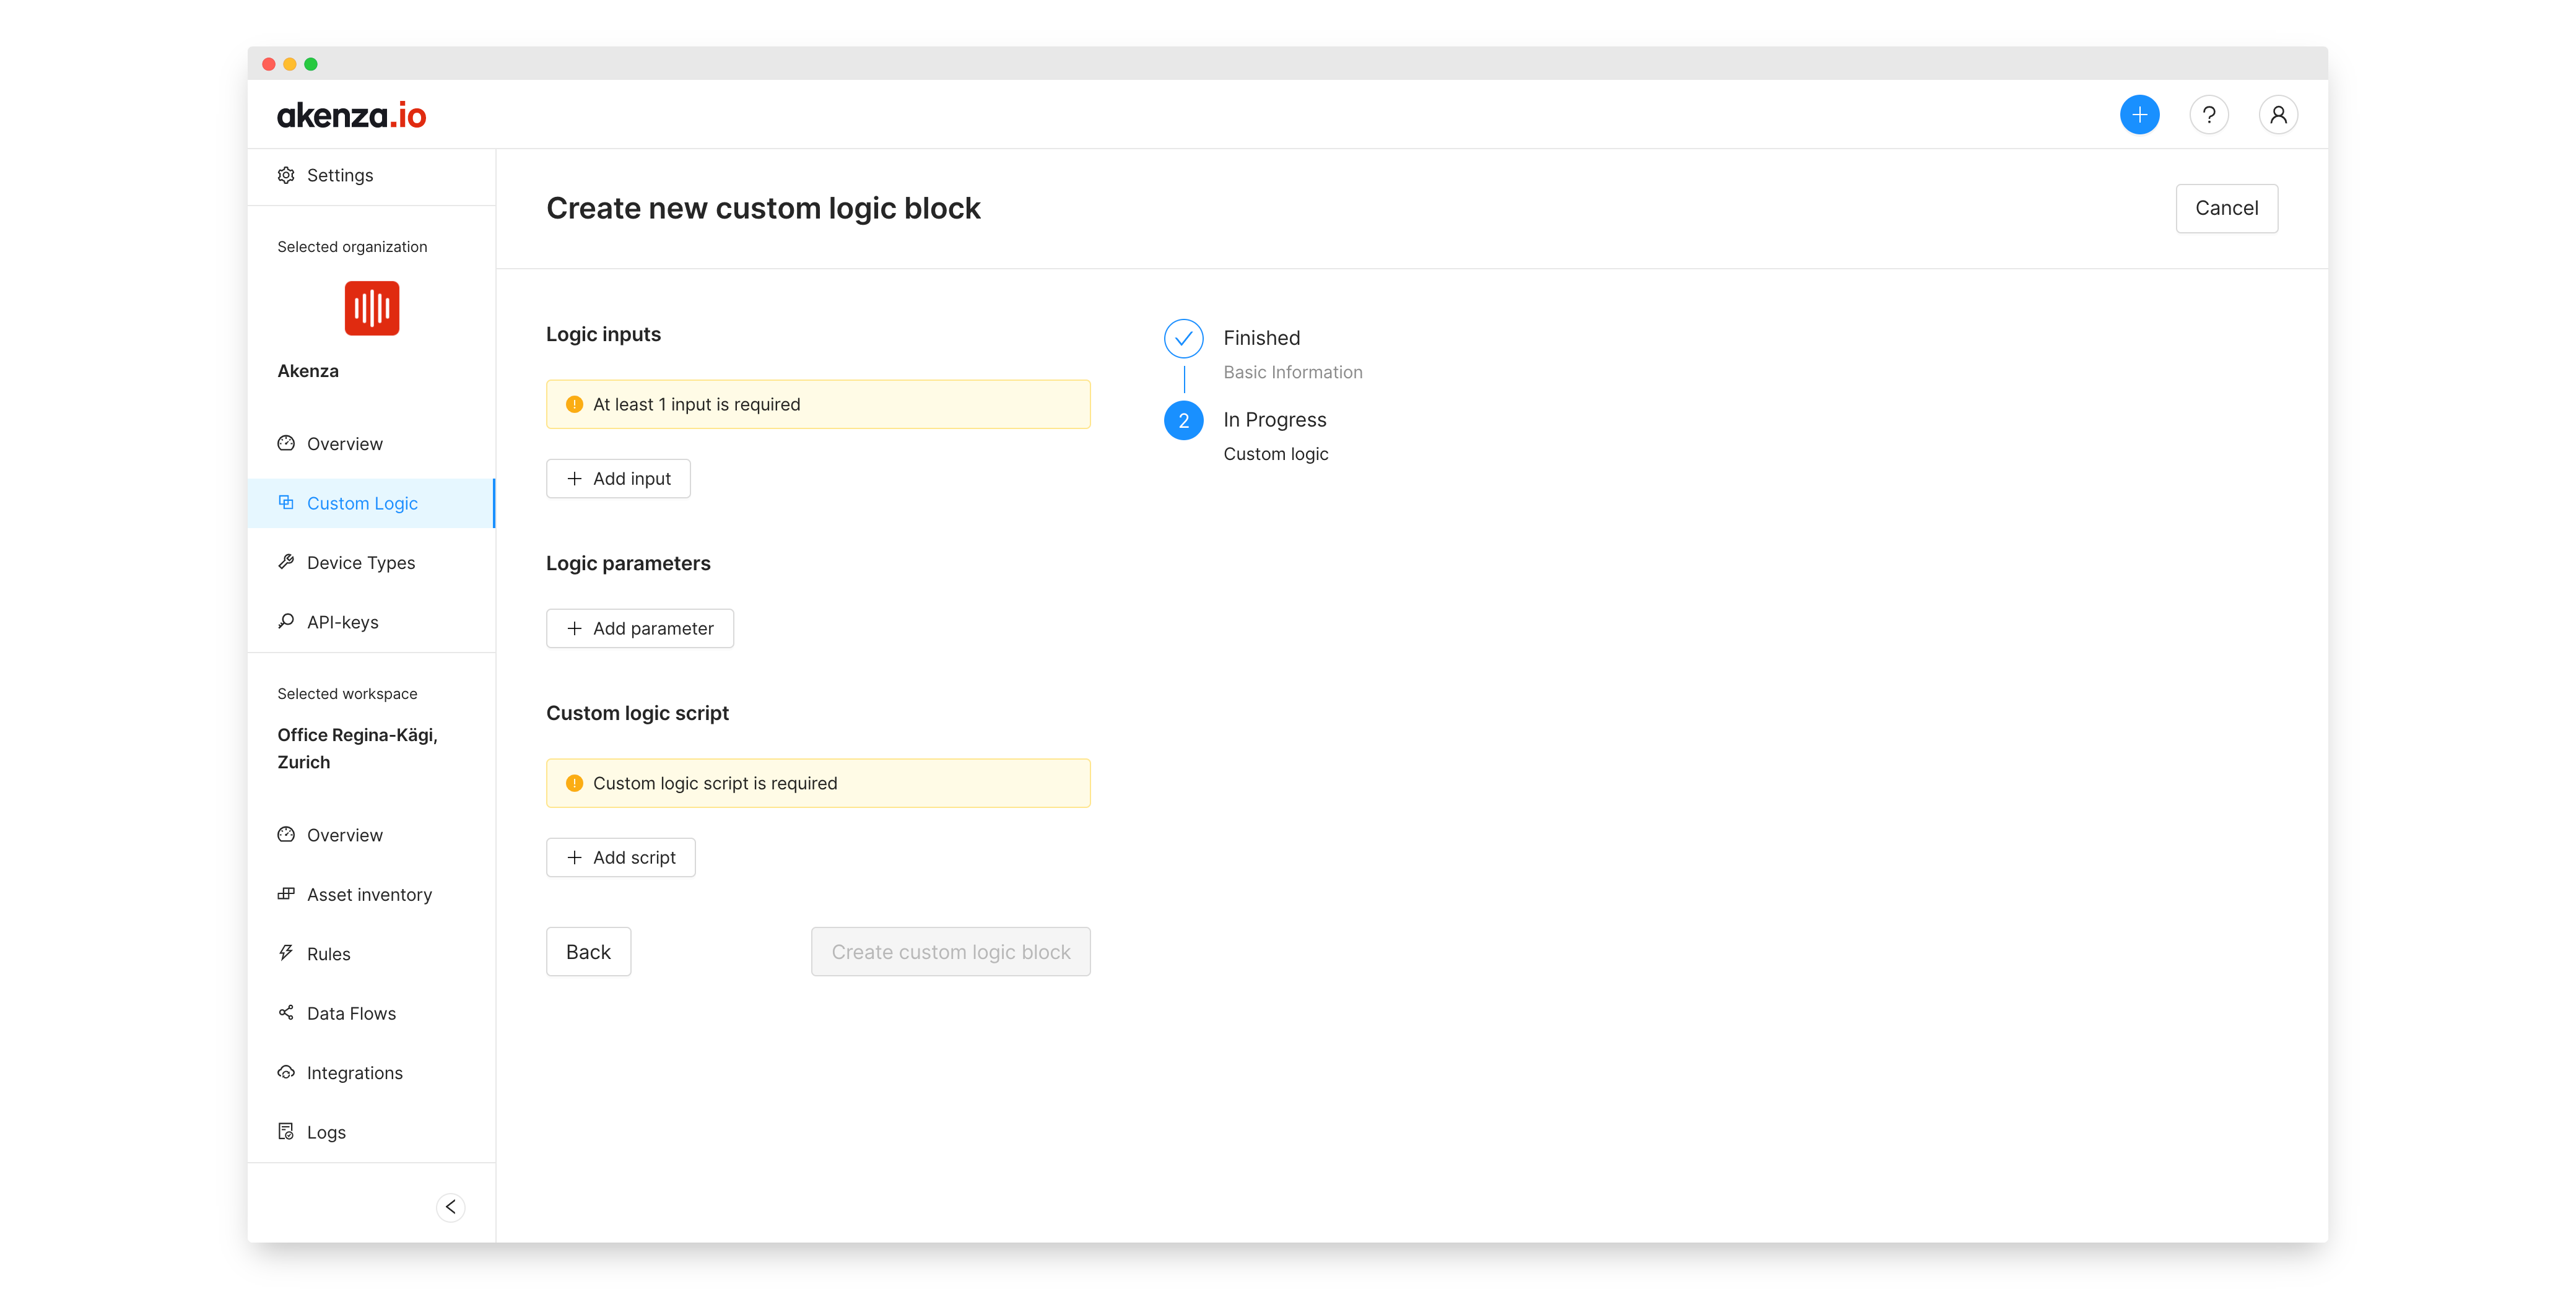Select Custom Logic menu item

pos(371,503)
